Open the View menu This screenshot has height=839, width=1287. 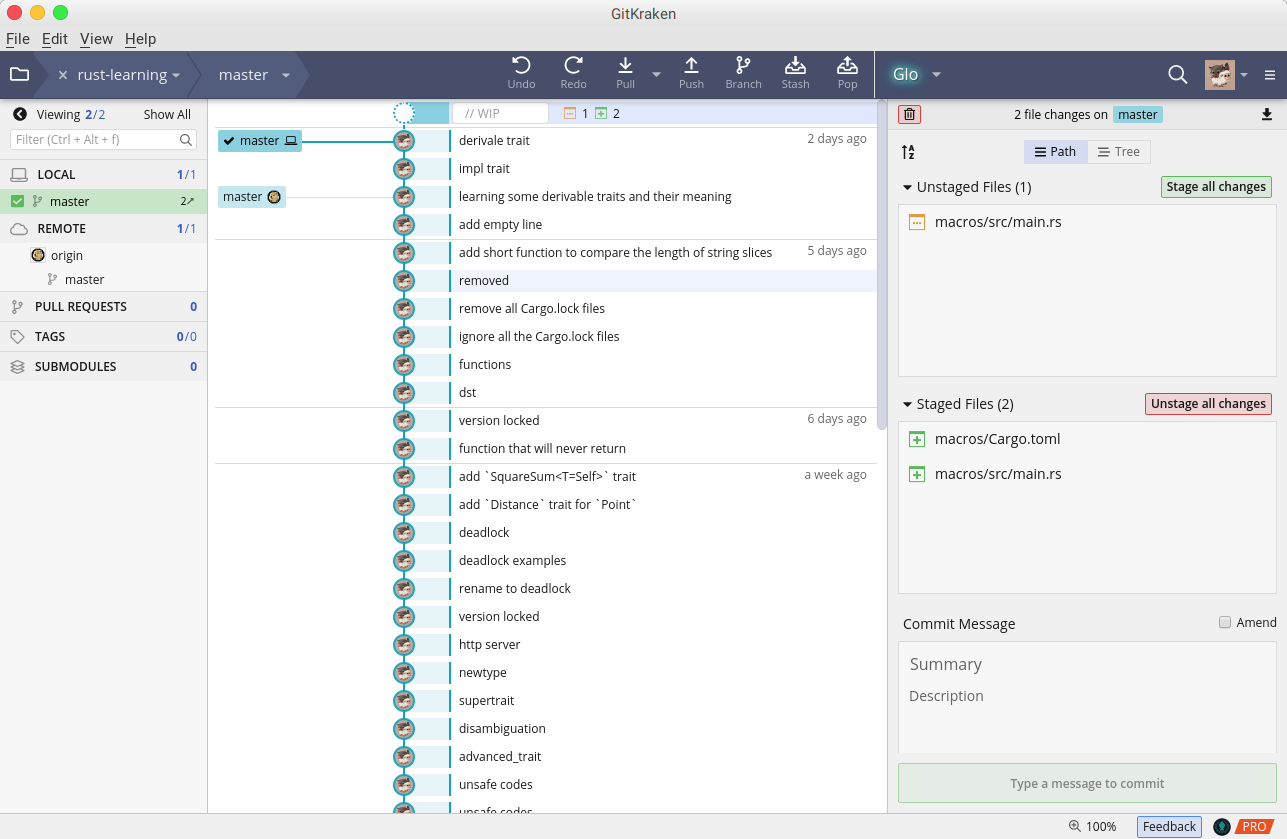(96, 39)
